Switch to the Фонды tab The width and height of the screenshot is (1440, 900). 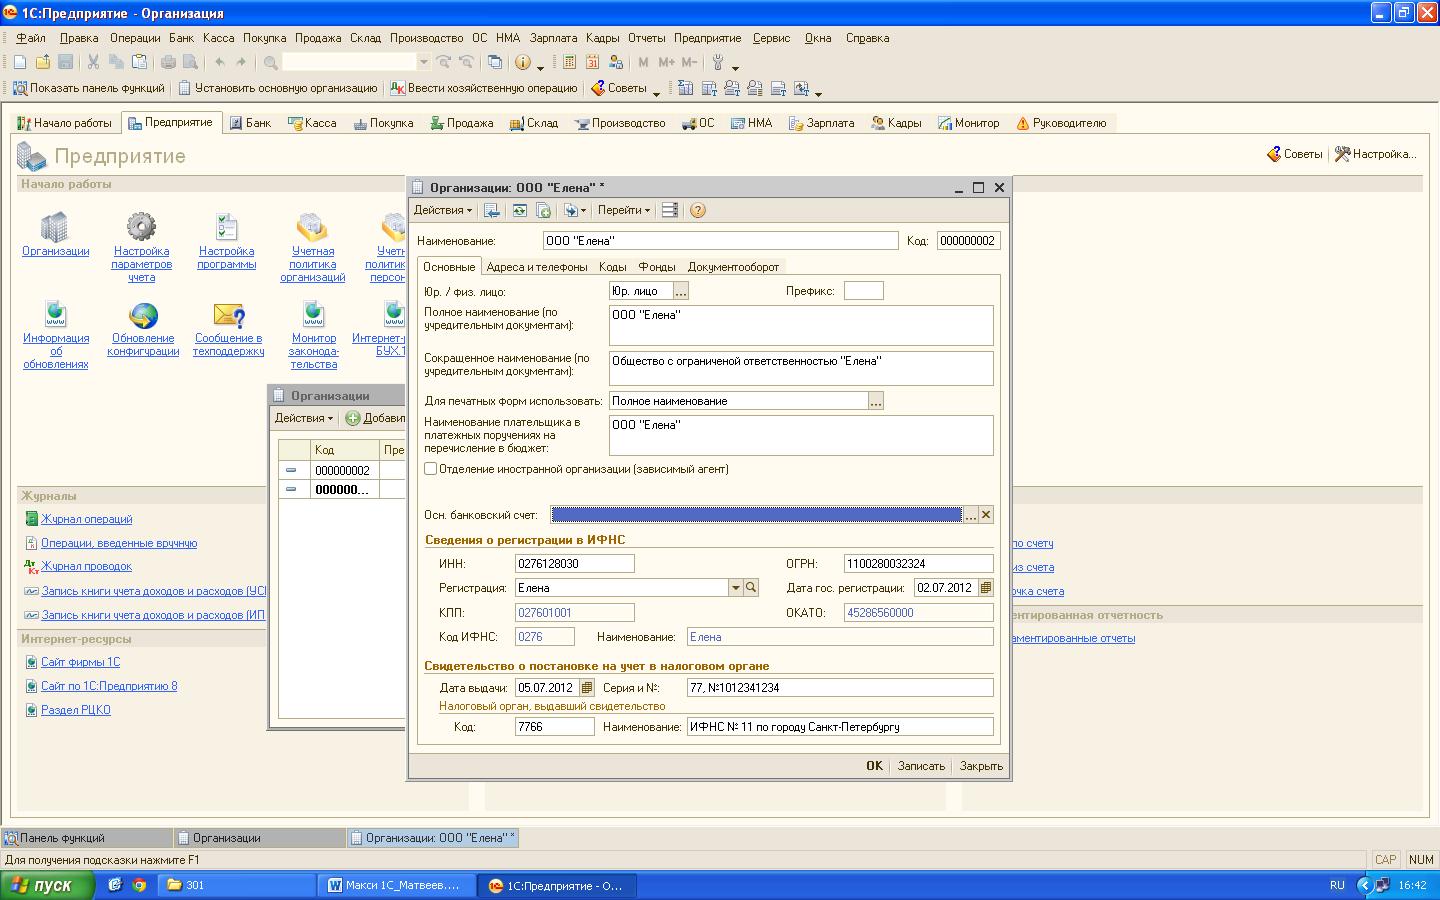pos(657,267)
